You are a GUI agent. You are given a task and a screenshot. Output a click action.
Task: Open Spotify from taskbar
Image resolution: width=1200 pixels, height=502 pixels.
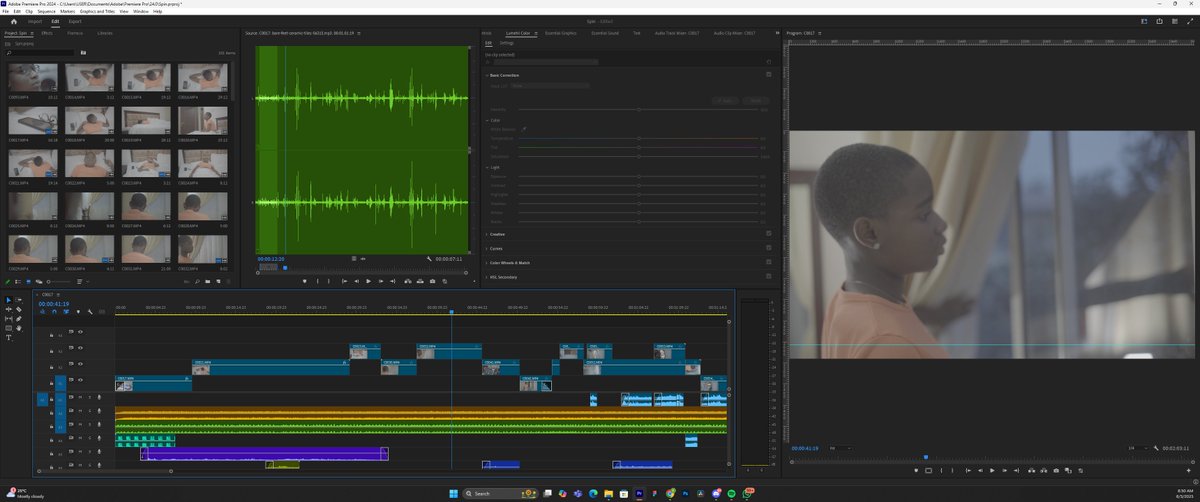pos(731,493)
